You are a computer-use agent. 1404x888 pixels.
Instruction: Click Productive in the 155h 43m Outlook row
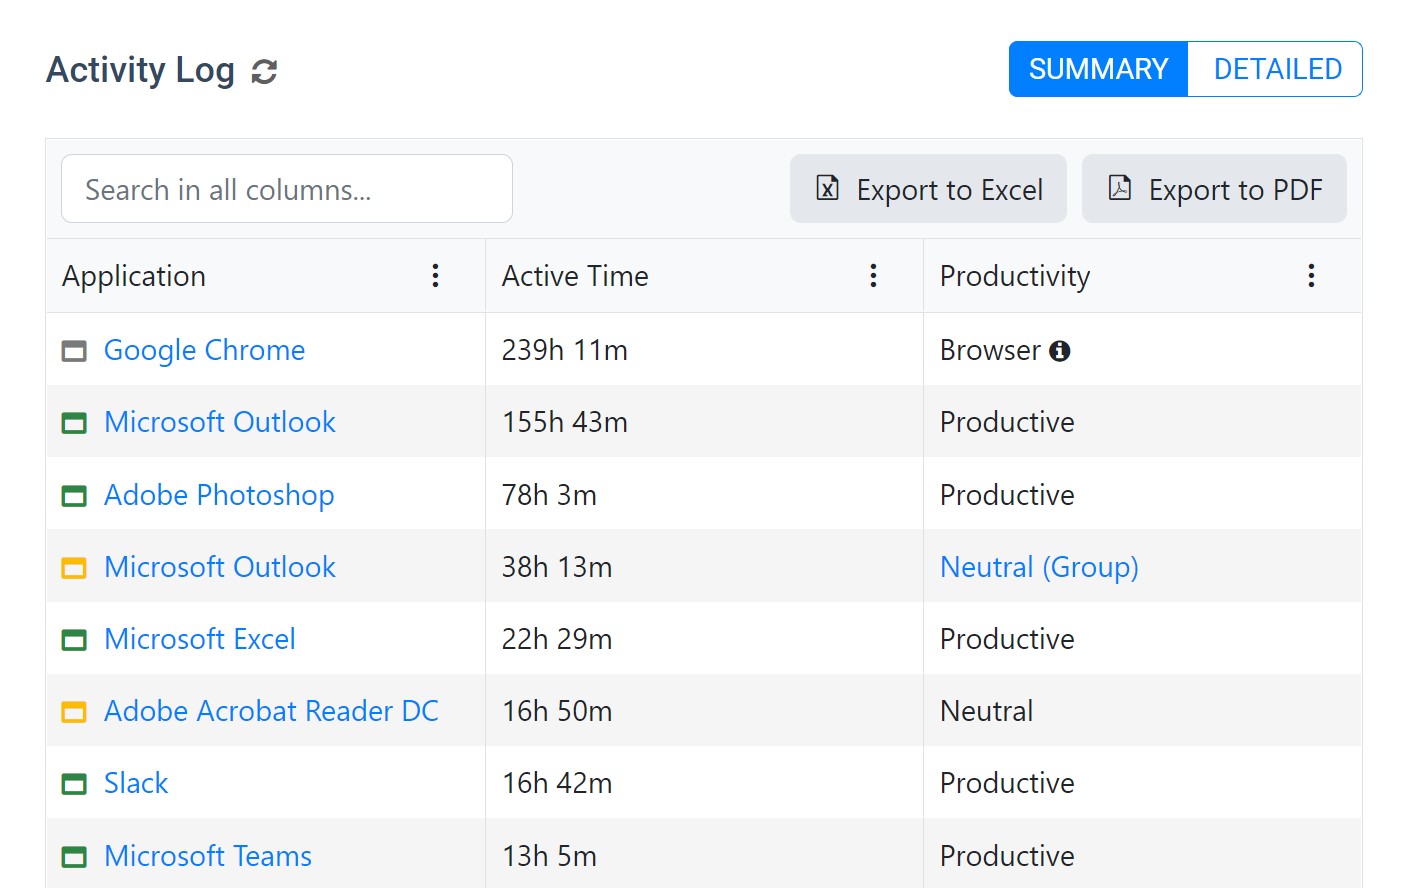pos(1007,422)
